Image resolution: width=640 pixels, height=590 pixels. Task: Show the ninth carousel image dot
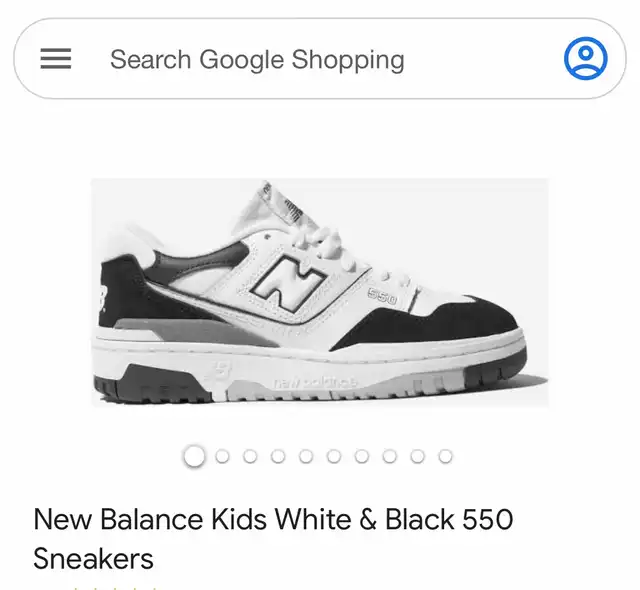pos(418,457)
